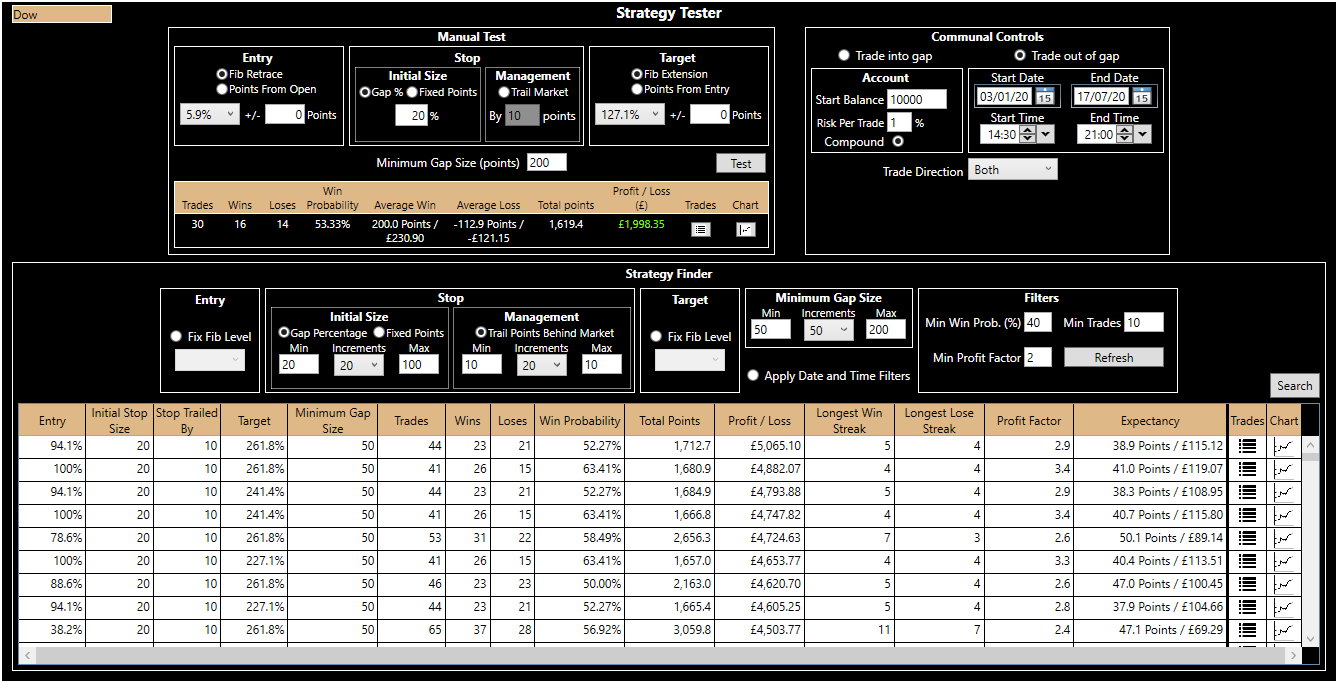Show chart for the £4,724.63 row
The height and width of the screenshot is (682, 1336).
1284,538
